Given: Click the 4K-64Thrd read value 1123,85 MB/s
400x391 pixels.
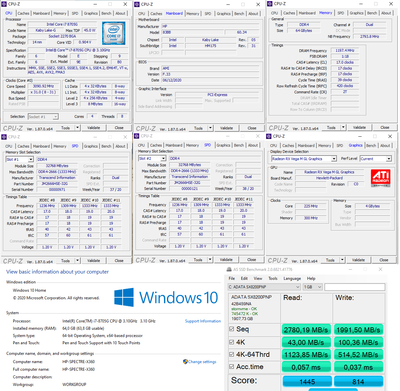Looking at the screenshot, I should pos(306,355).
